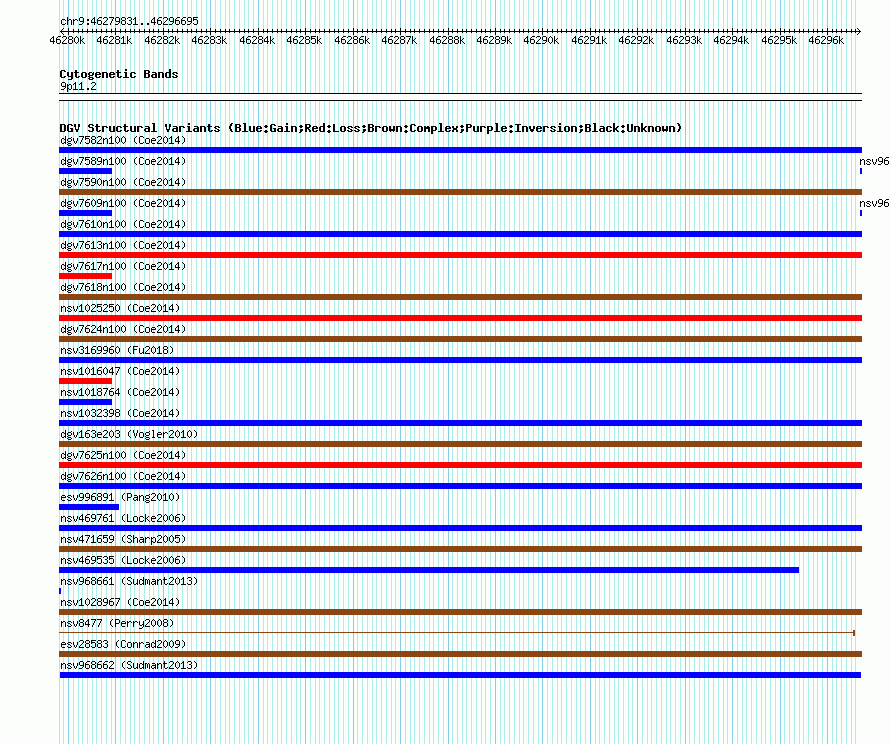Click the blue bar under nsv3169960
Viewport: 890px width, 744px height.
(x=460, y=360)
